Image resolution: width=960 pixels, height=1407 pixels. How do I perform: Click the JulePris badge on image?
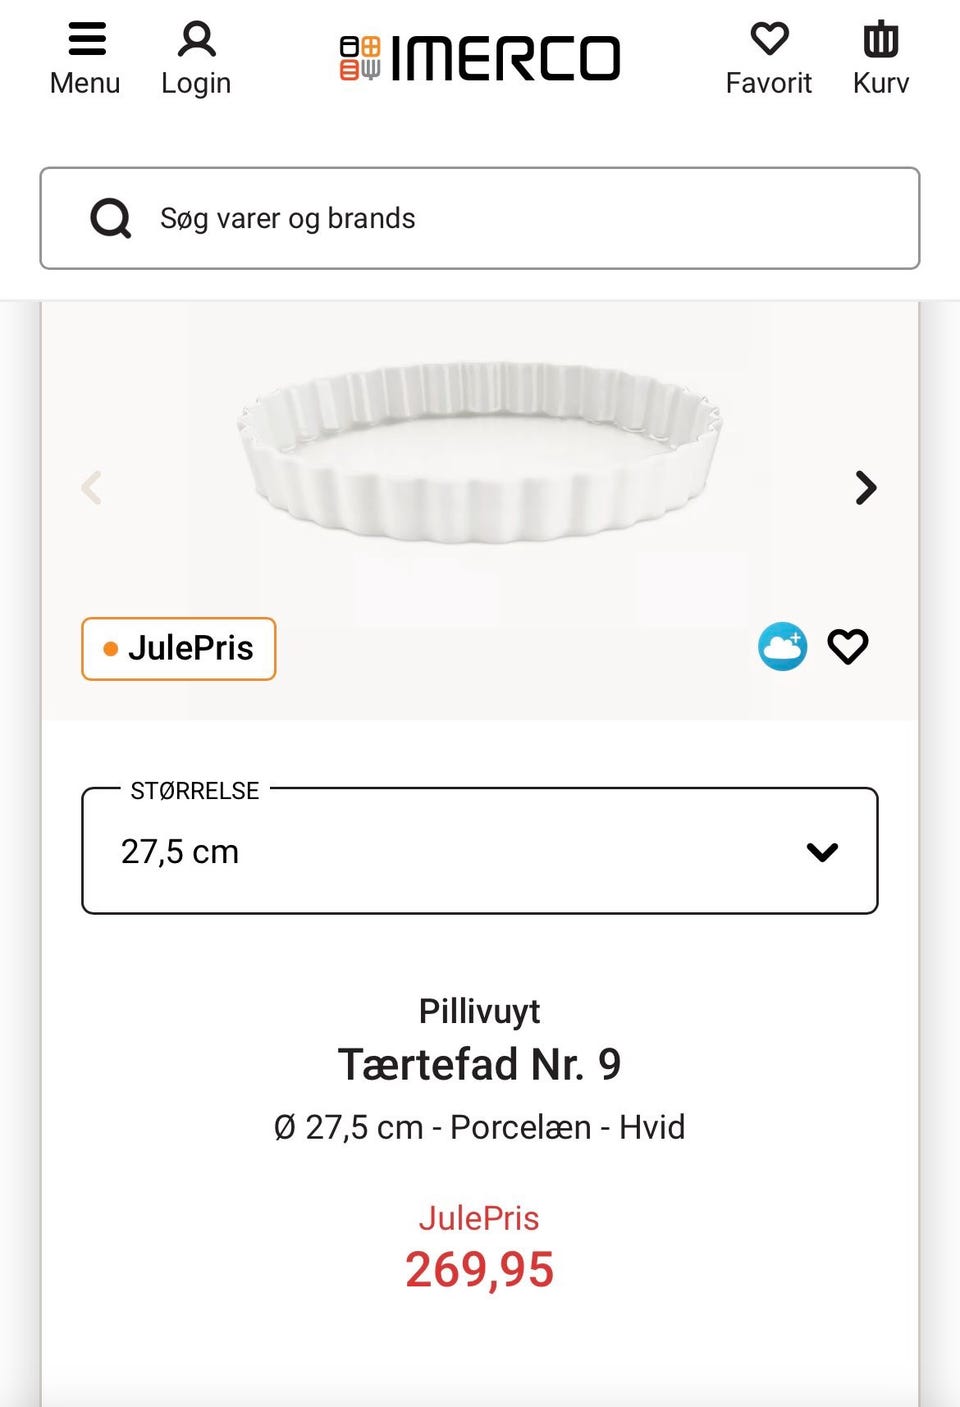click(x=179, y=649)
